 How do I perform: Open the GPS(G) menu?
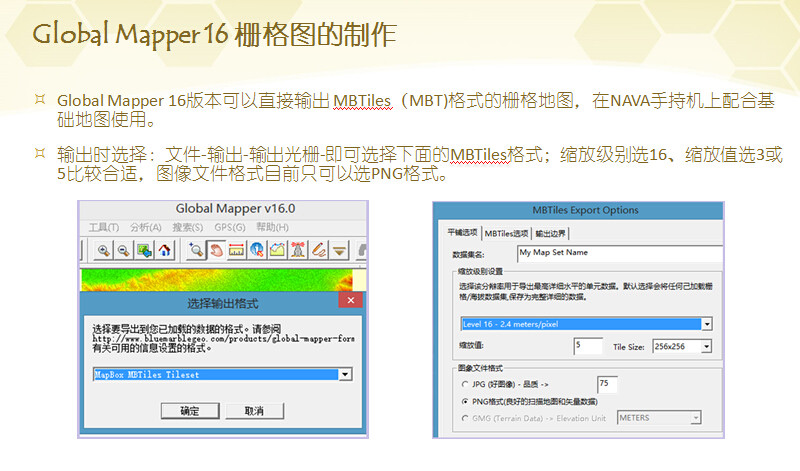(x=230, y=227)
